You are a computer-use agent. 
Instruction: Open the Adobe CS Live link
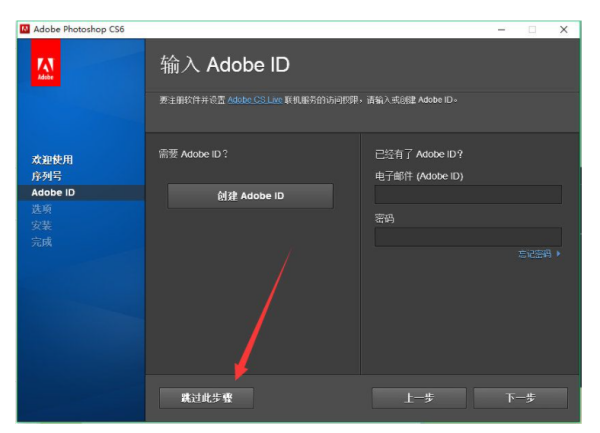pos(255,100)
